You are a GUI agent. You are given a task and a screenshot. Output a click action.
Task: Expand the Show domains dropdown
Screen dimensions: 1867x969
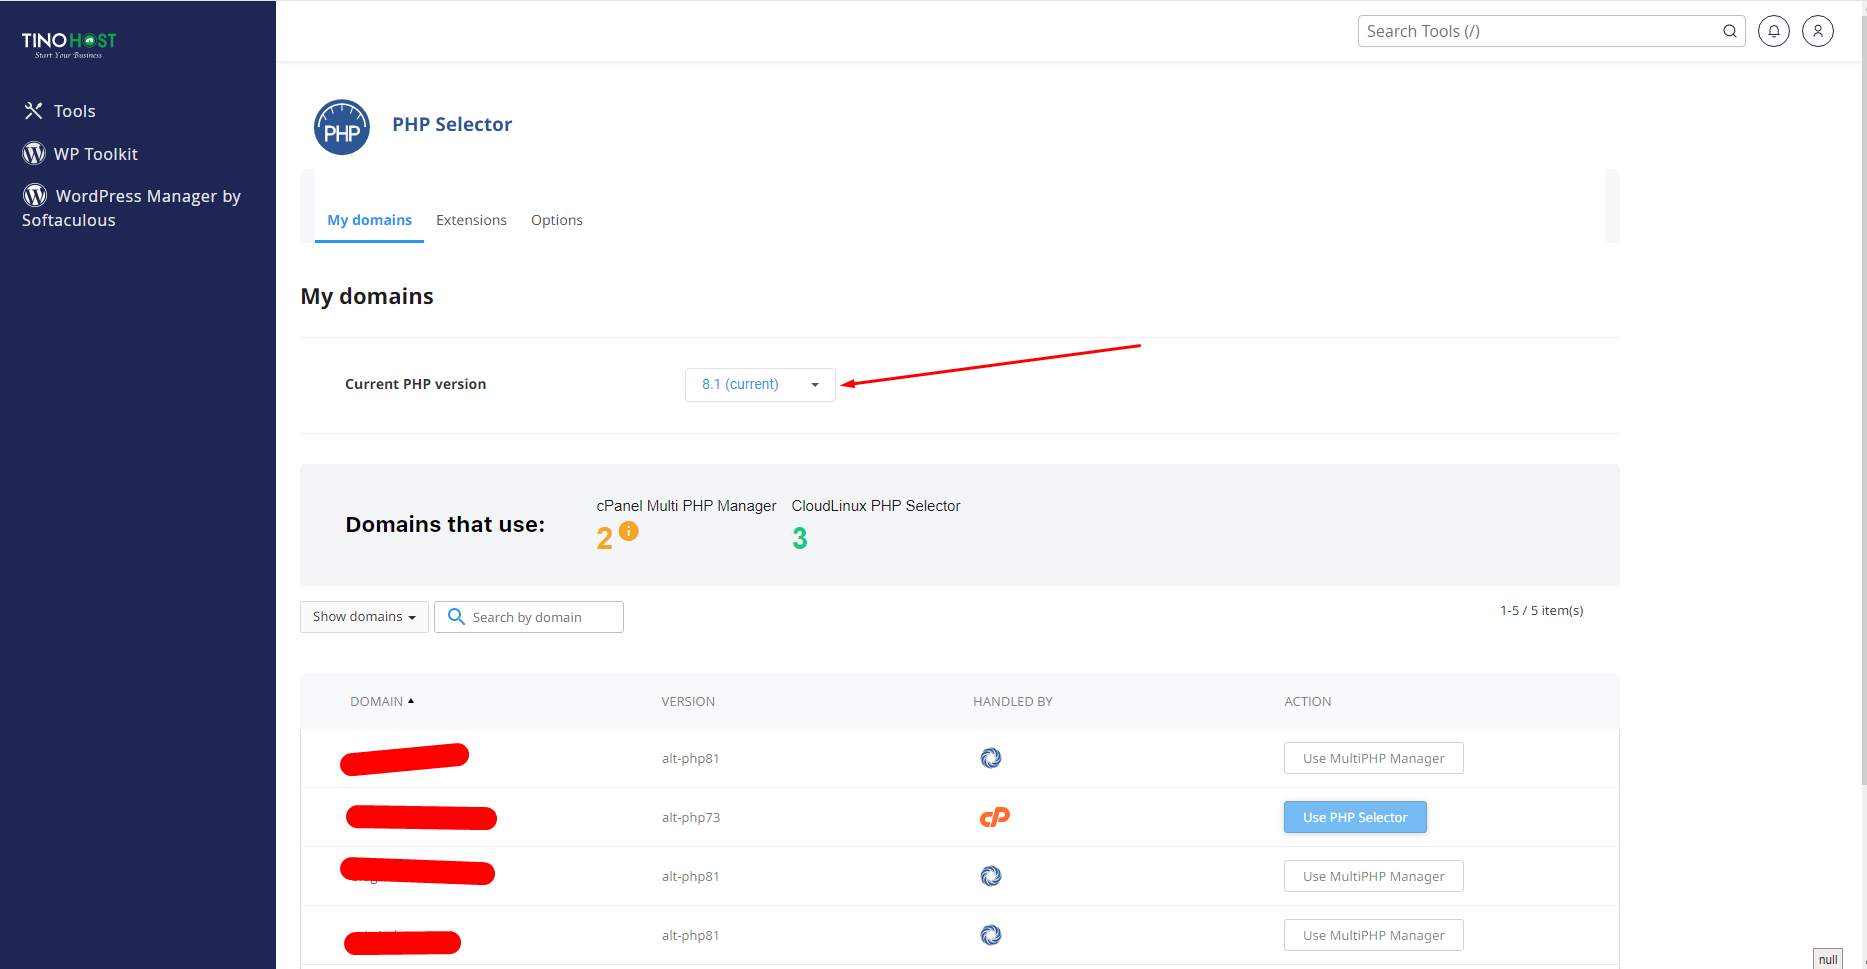pyautogui.click(x=364, y=617)
